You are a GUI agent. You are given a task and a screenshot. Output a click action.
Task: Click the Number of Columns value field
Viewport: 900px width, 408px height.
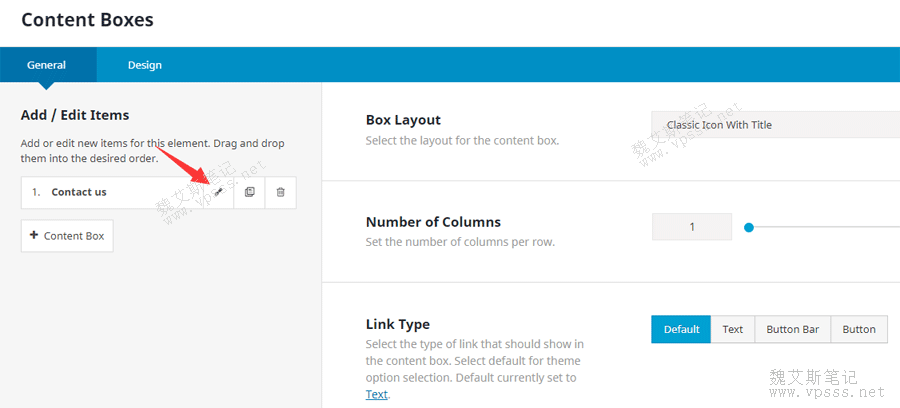pos(692,227)
